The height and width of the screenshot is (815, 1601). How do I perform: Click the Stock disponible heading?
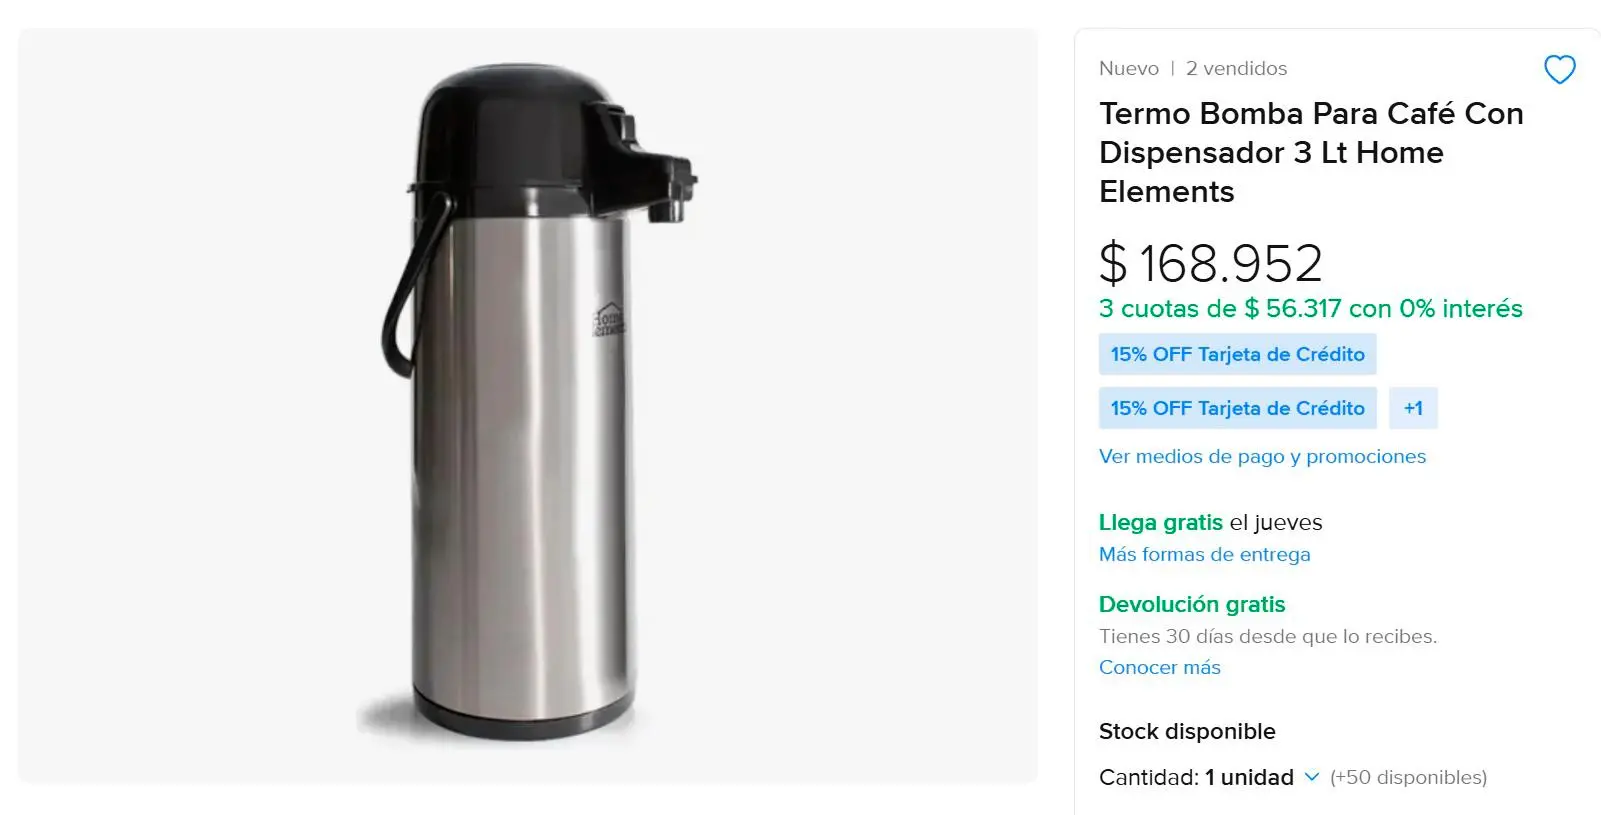coord(1187,731)
